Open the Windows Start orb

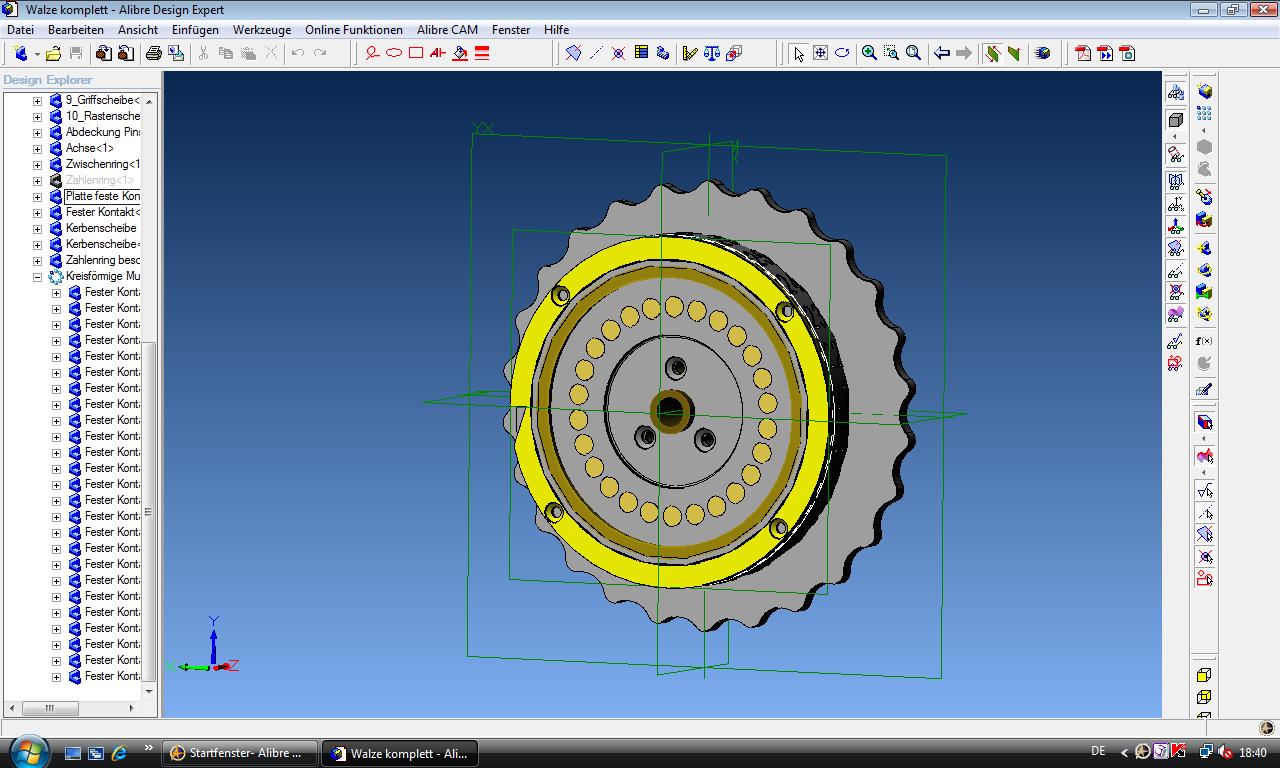pyautogui.click(x=27, y=751)
